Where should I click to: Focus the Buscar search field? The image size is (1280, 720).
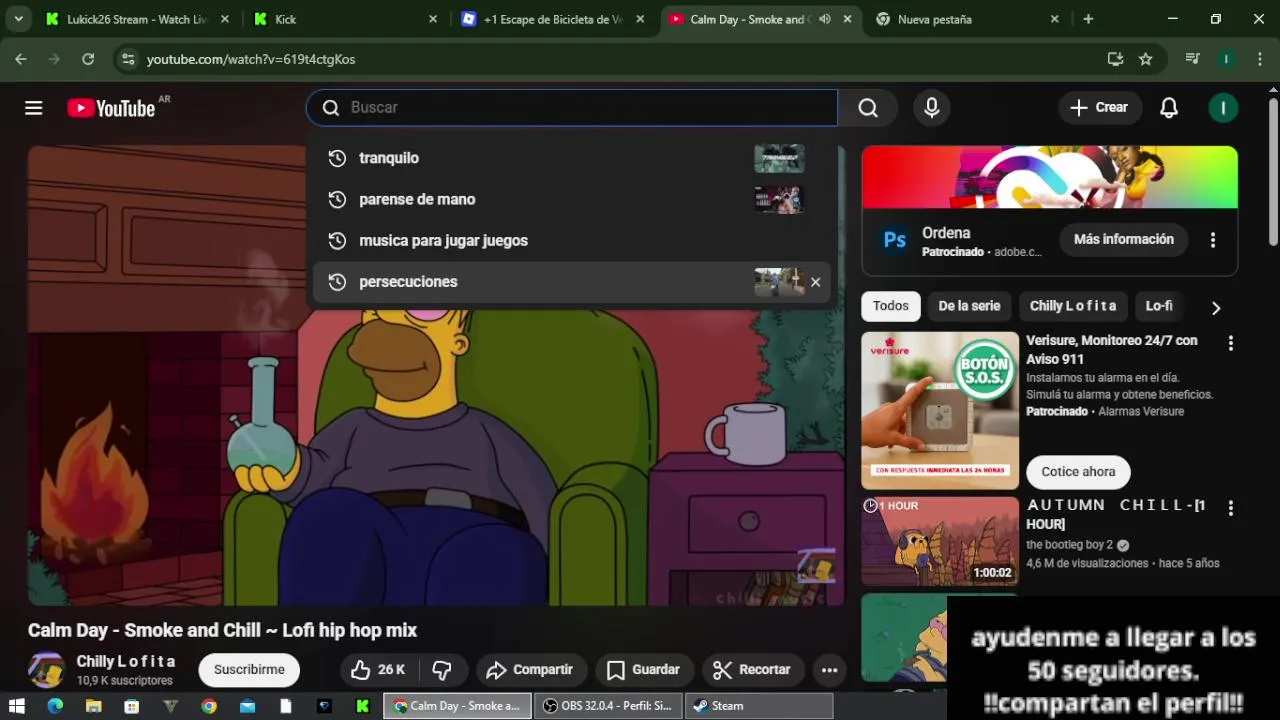572,108
